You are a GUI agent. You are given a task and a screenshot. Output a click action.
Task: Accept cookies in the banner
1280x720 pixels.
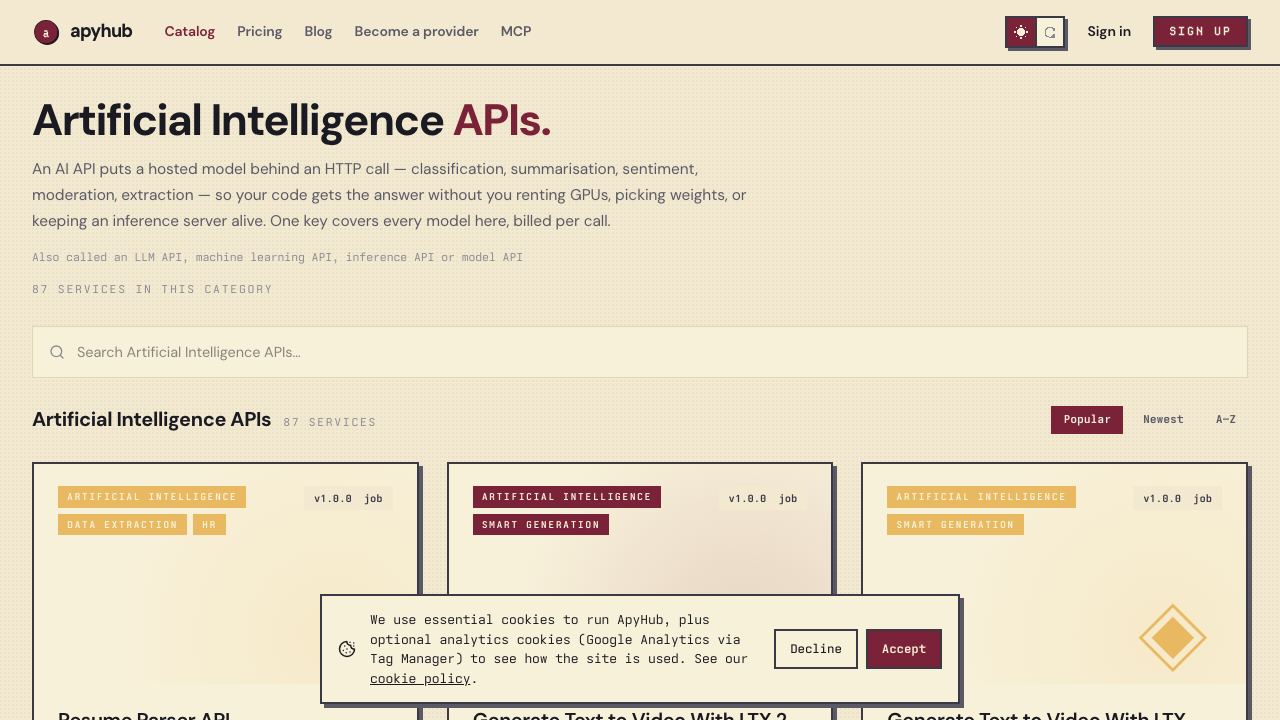(904, 649)
